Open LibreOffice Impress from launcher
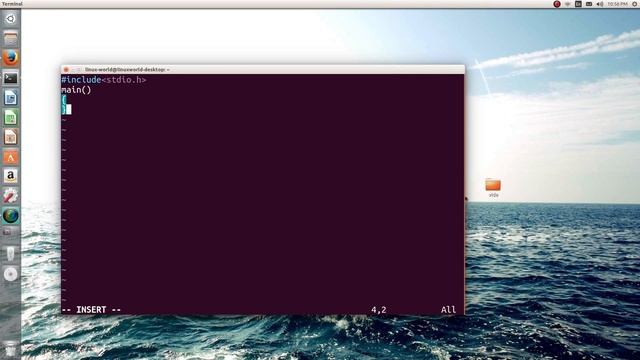Image resolution: width=640 pixels, height=360 pixels. (x=11, y=137)
